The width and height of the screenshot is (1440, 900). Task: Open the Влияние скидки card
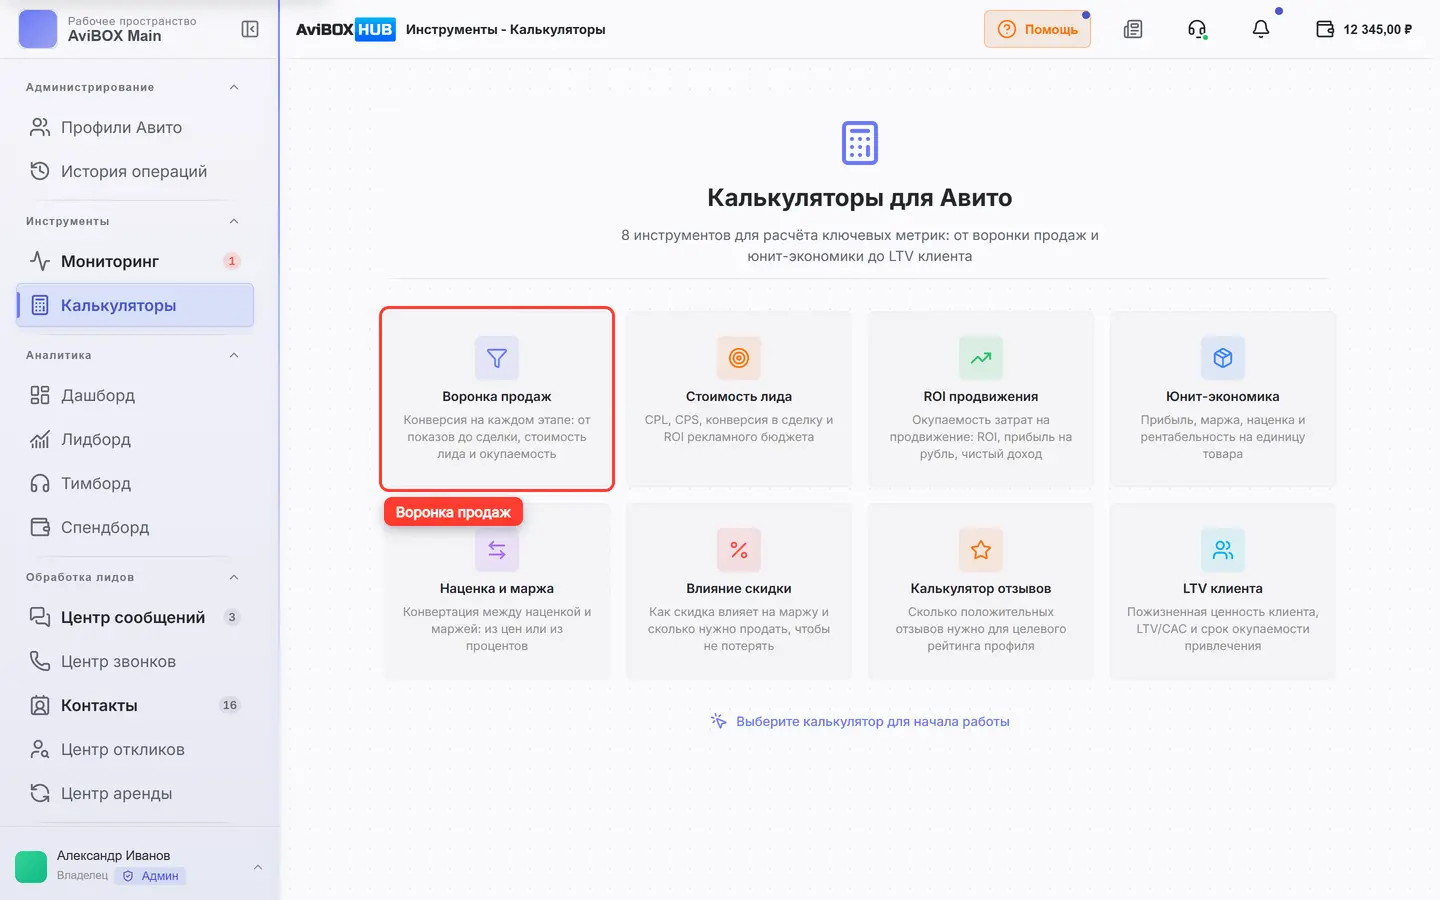pos(739,591)
